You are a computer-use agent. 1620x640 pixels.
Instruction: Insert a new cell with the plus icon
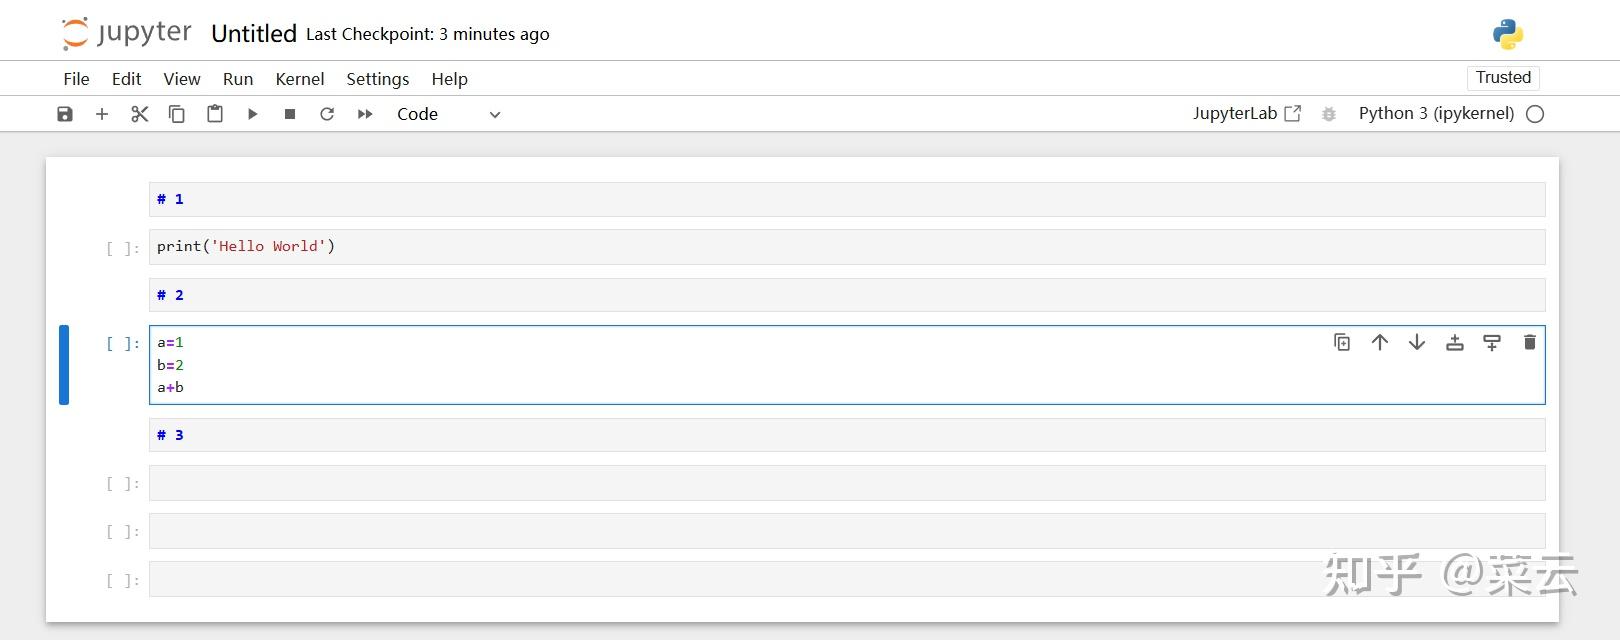(102, 114)
